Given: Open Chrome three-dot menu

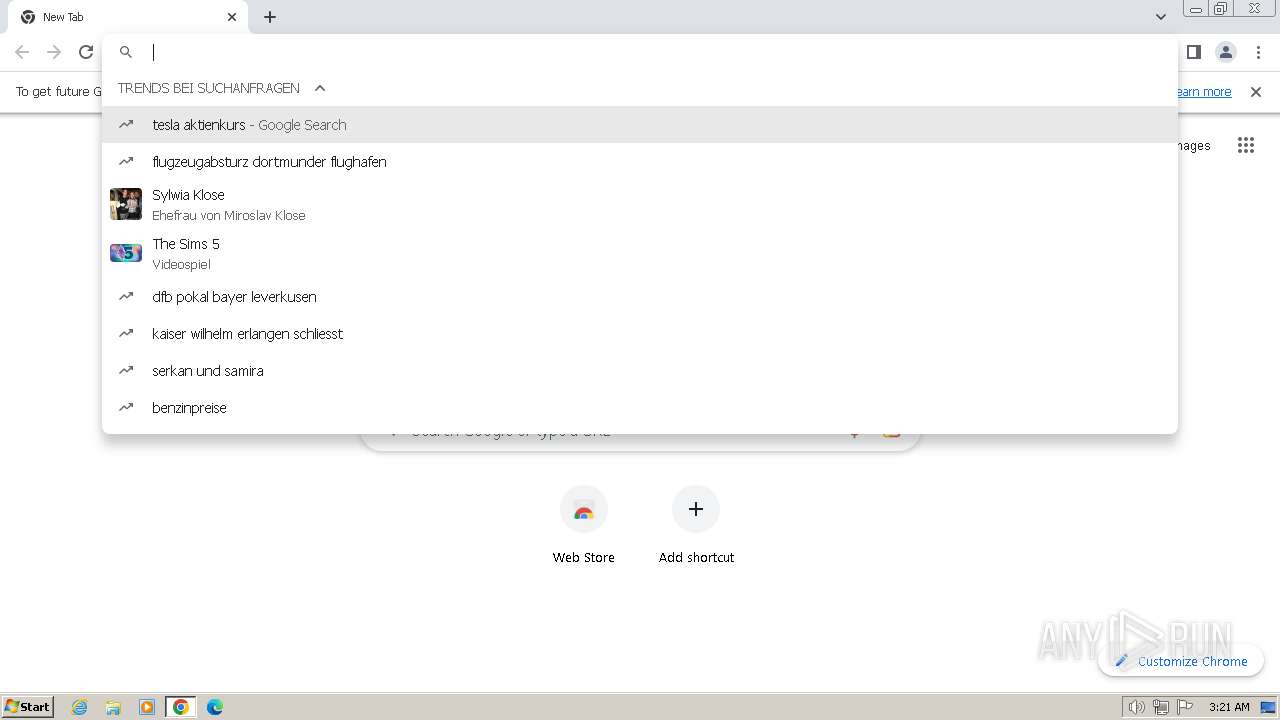Looking at the screenshot, I should coord(1258,52).
